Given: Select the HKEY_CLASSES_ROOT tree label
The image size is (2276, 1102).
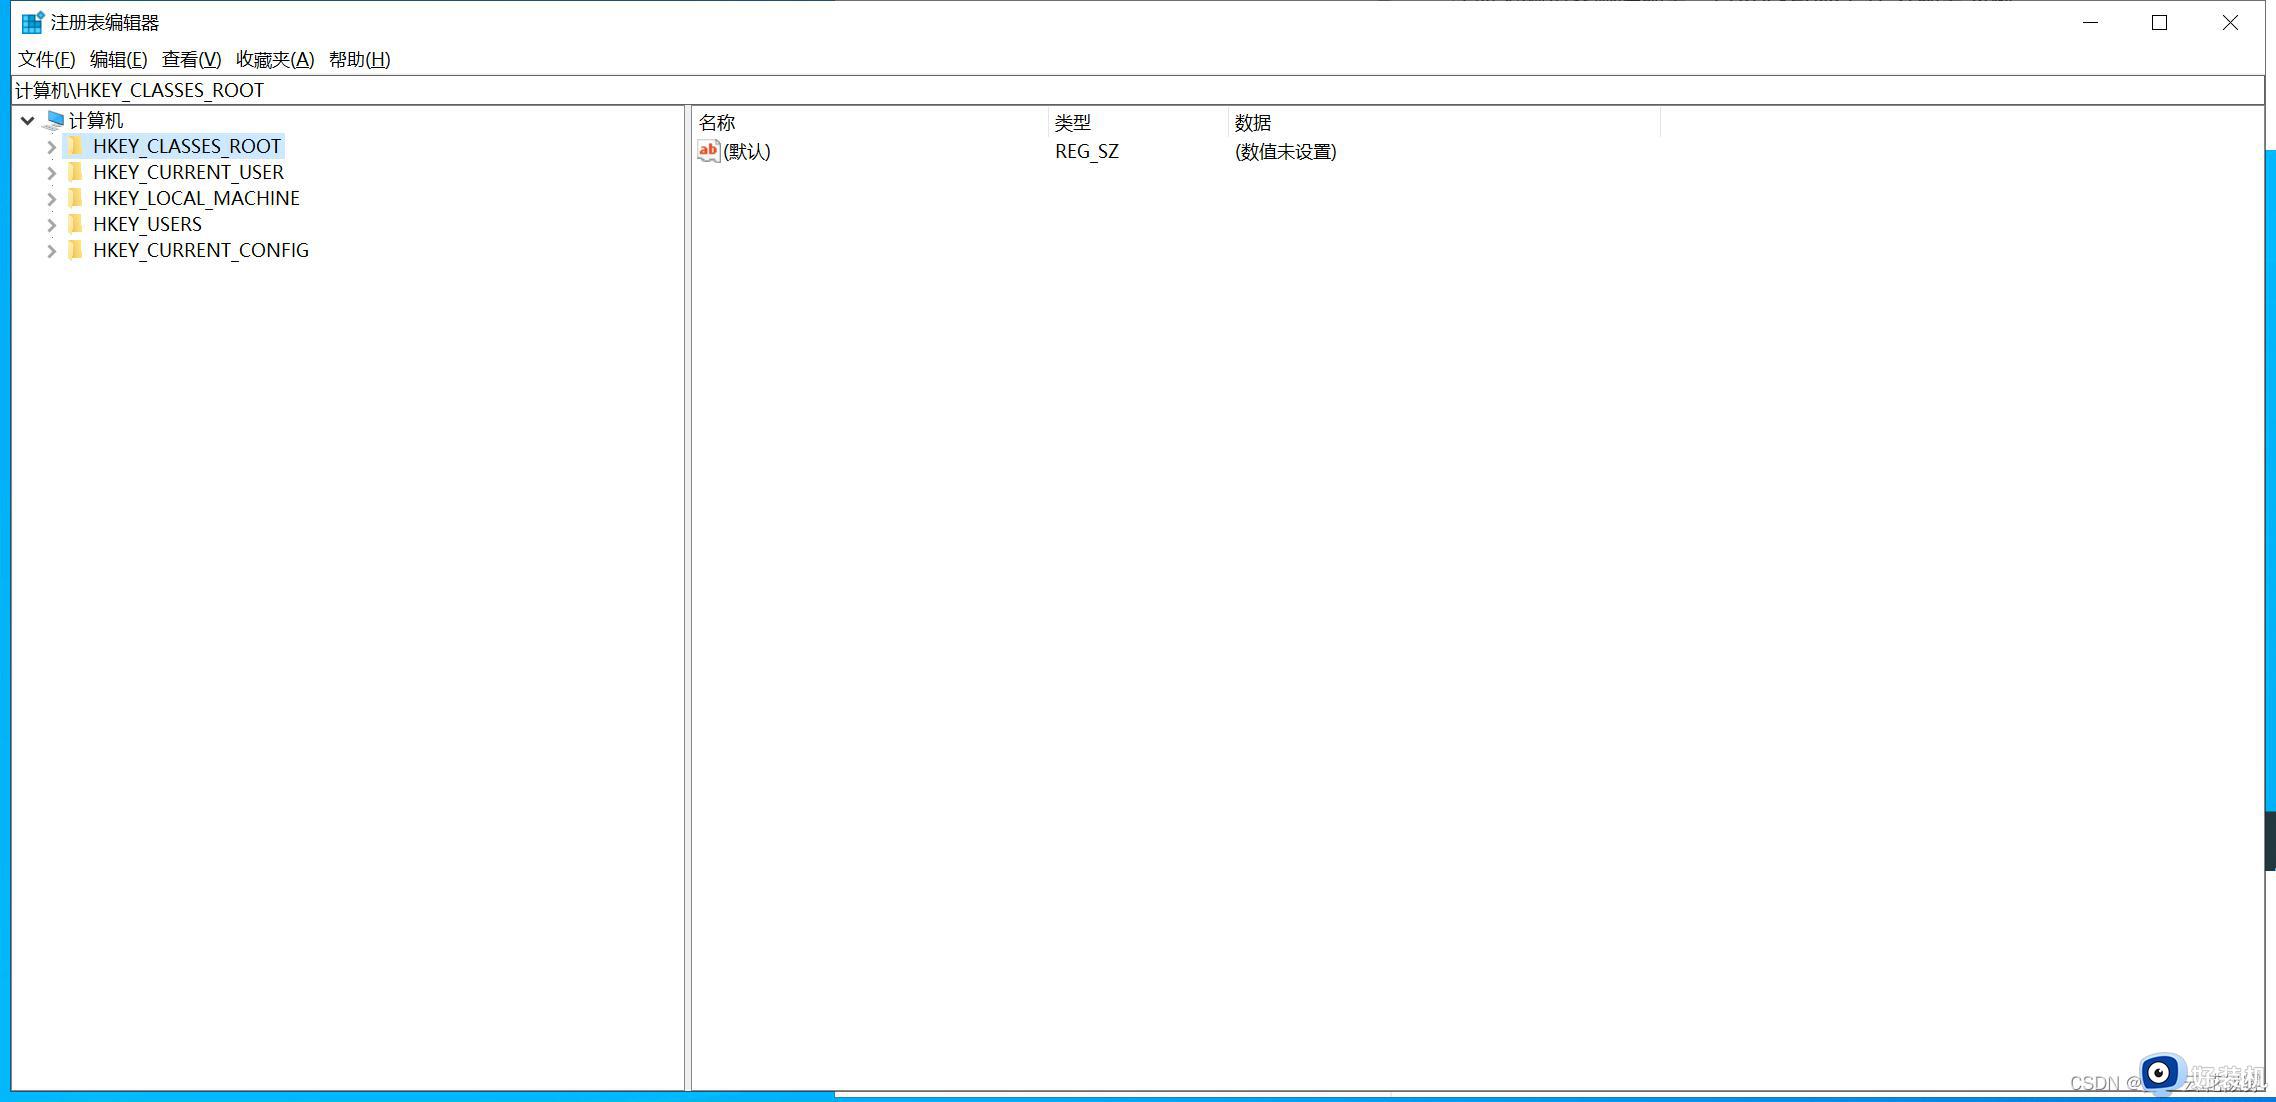Looking at the screenshot, I should coord(187,147).
